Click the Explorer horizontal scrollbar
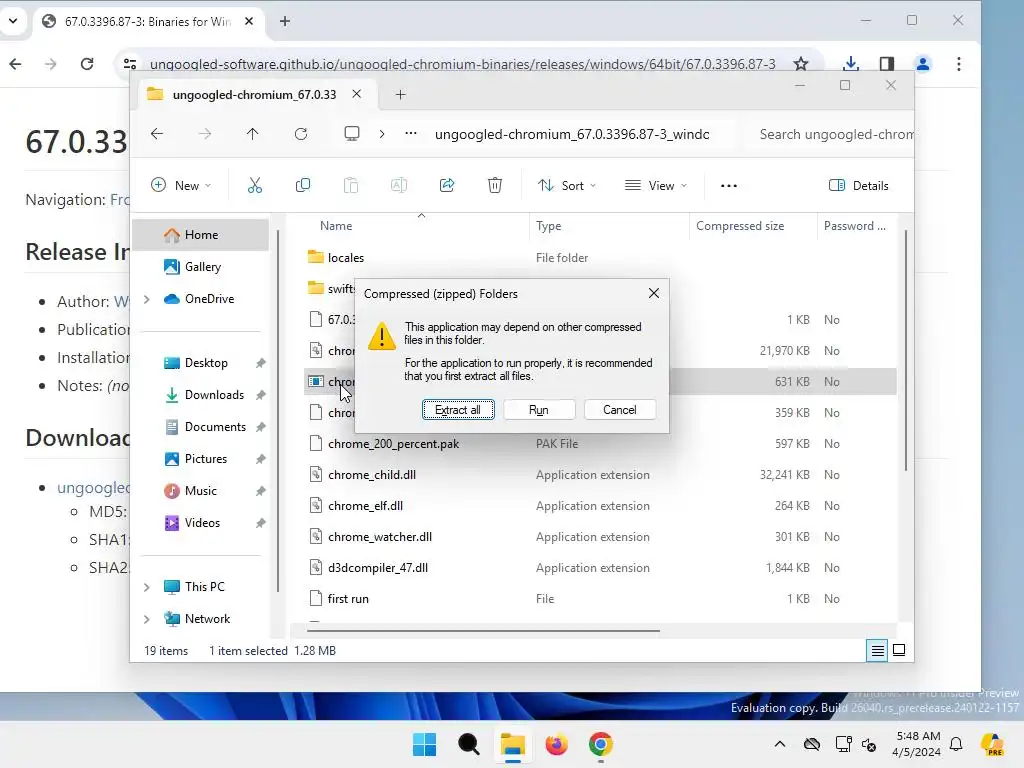 point(483,631)
